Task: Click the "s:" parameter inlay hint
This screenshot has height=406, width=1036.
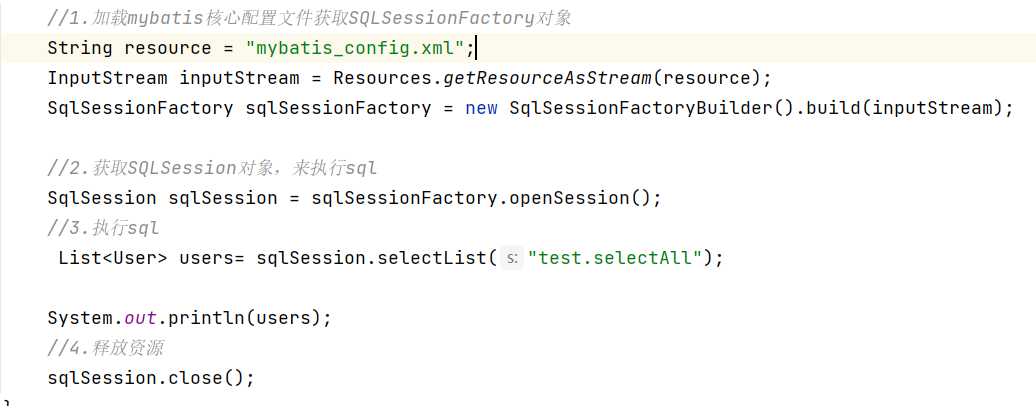Action: tap(510, 258)
